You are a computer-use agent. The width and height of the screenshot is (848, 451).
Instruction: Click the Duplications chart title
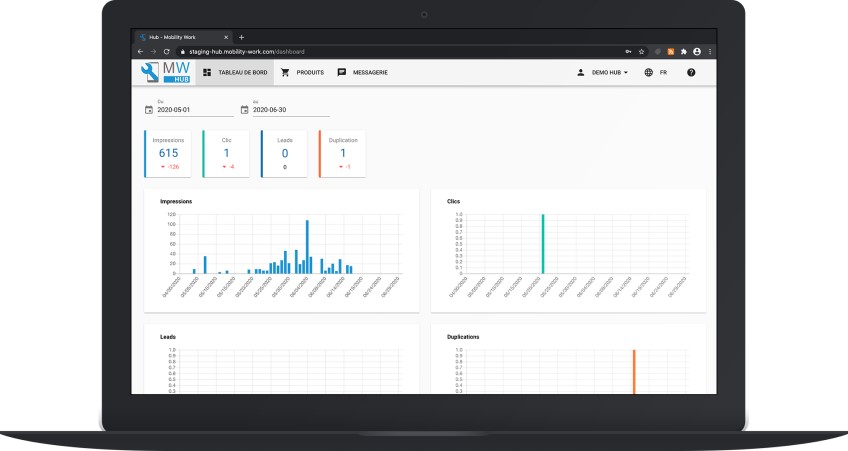pyautogui.click(x=463, y=337)
